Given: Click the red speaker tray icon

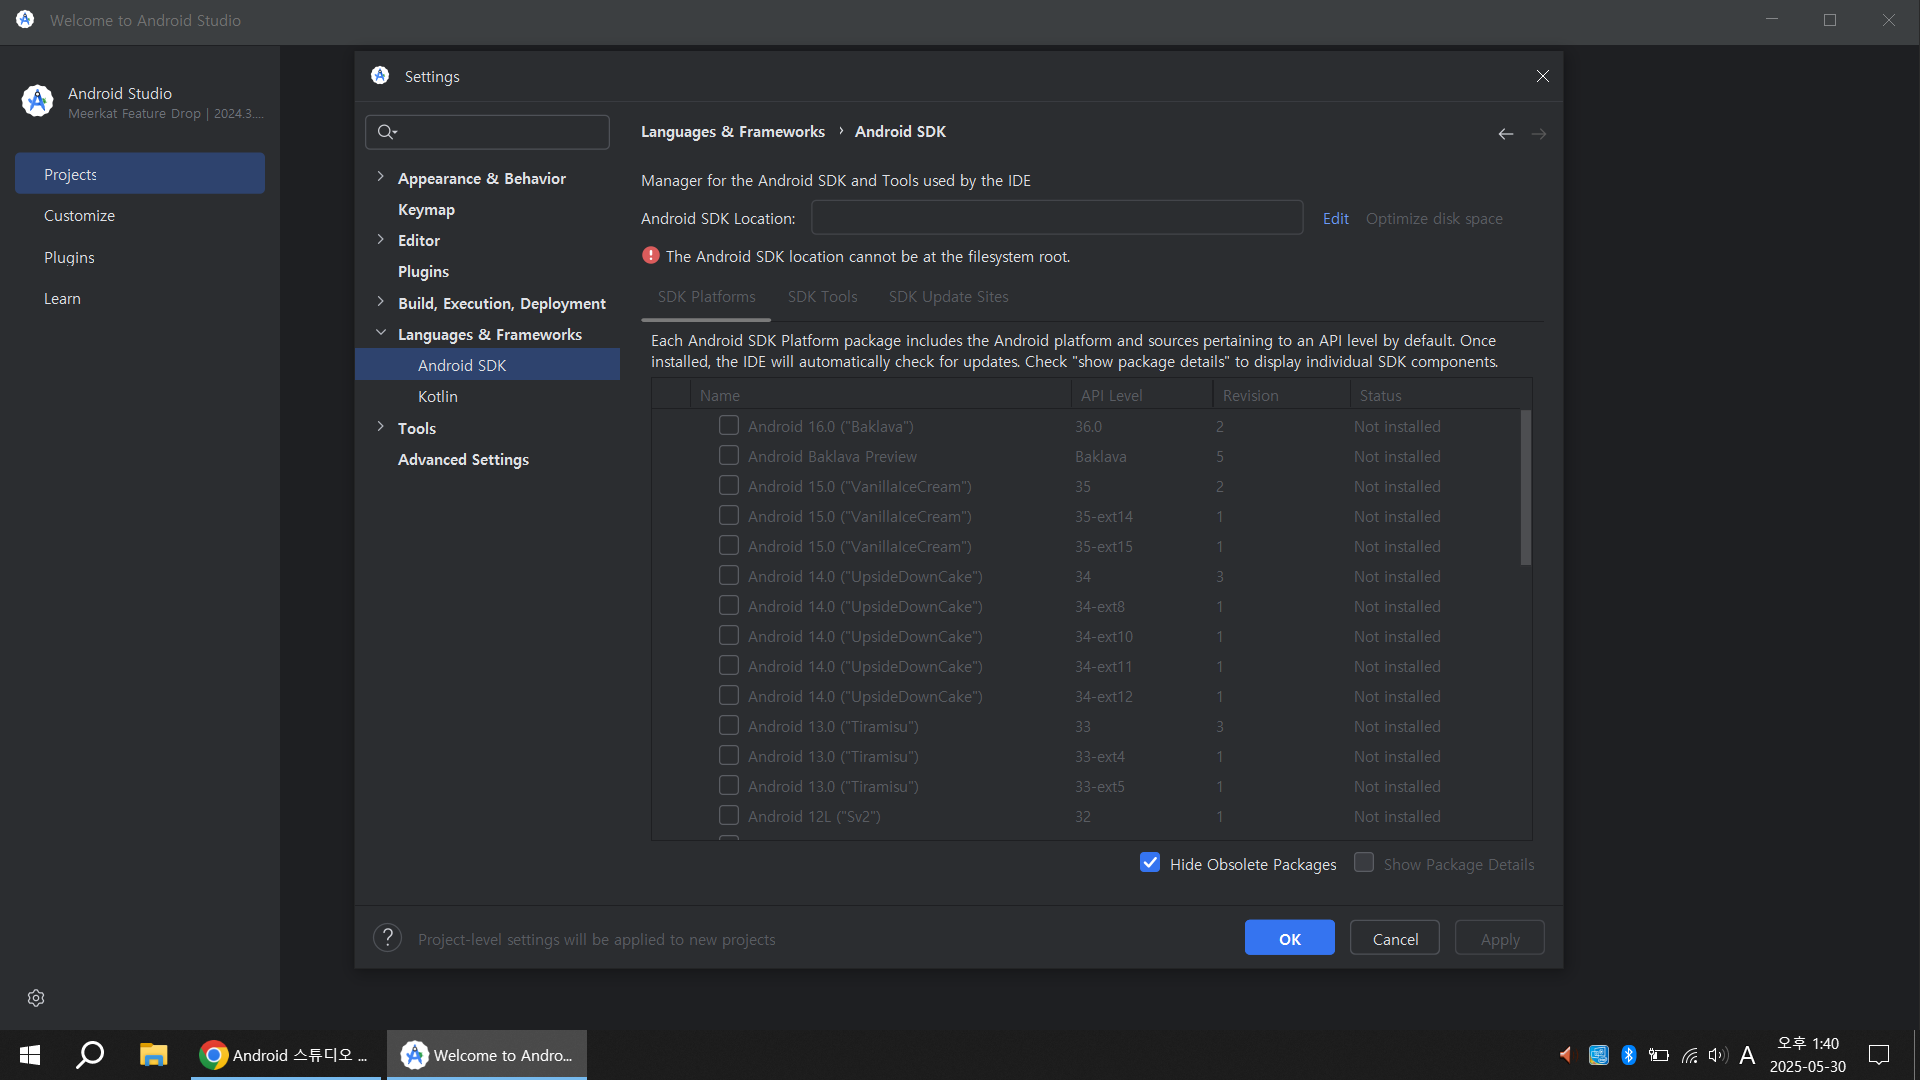Looking at the screenshot, I should click(1565, 1054).
